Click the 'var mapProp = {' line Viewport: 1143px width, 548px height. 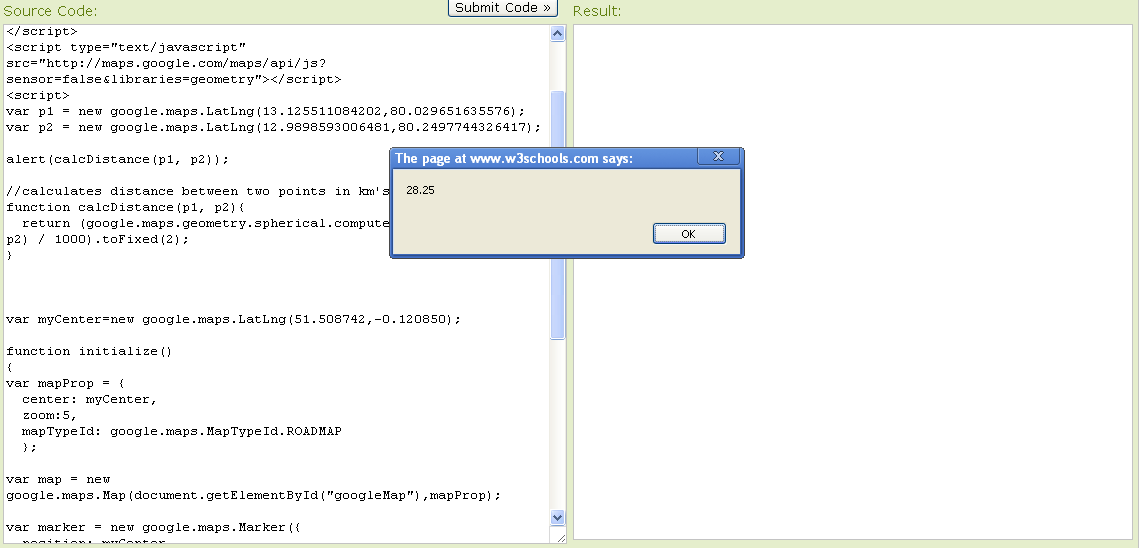tap(66, 383)
